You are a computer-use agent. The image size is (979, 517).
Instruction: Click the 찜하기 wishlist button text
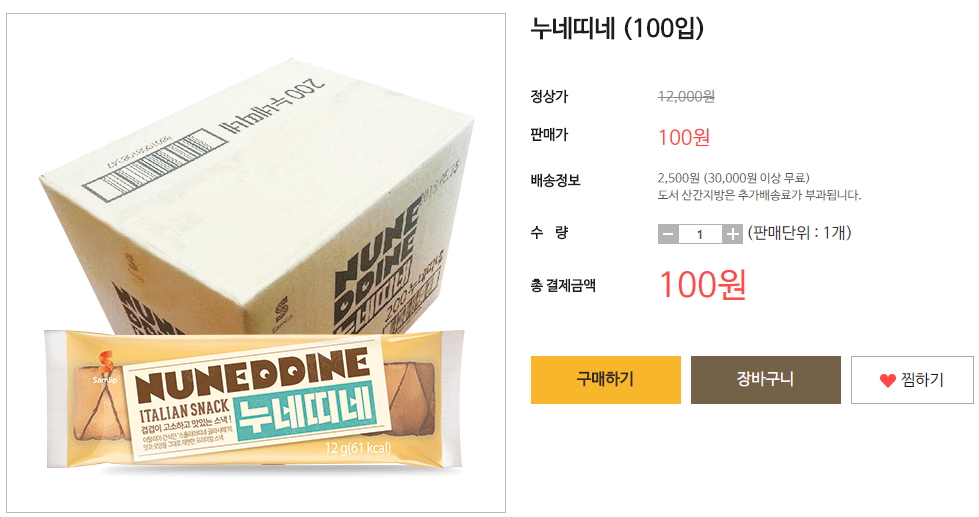point(922,380)
